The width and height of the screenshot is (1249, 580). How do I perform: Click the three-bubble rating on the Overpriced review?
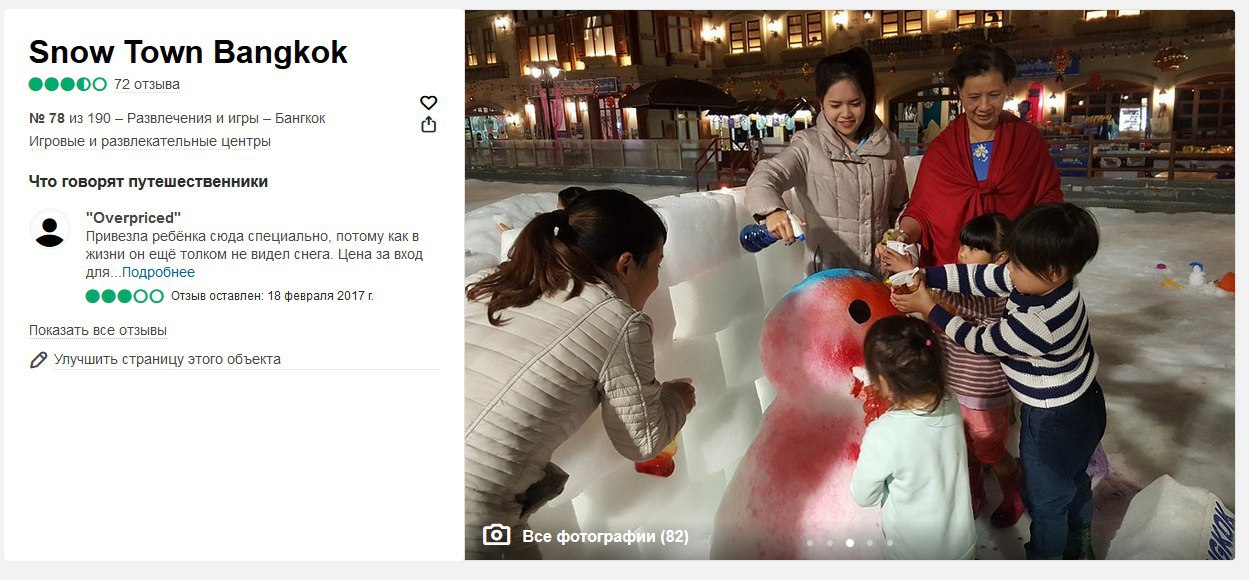tap(124, 296)
